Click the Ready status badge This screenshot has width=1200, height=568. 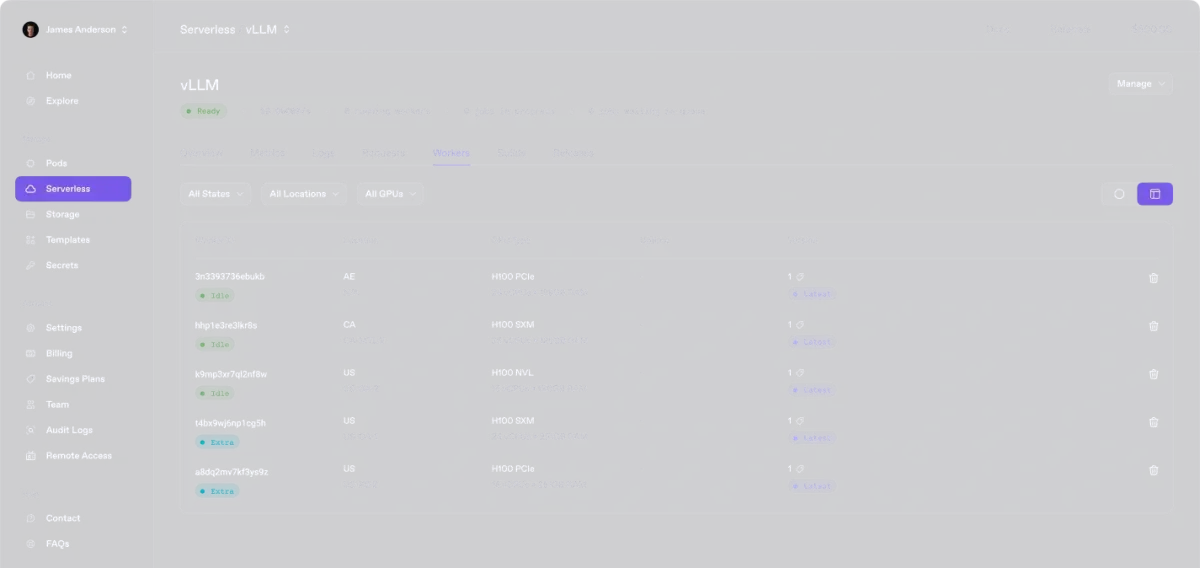point(204,111)
